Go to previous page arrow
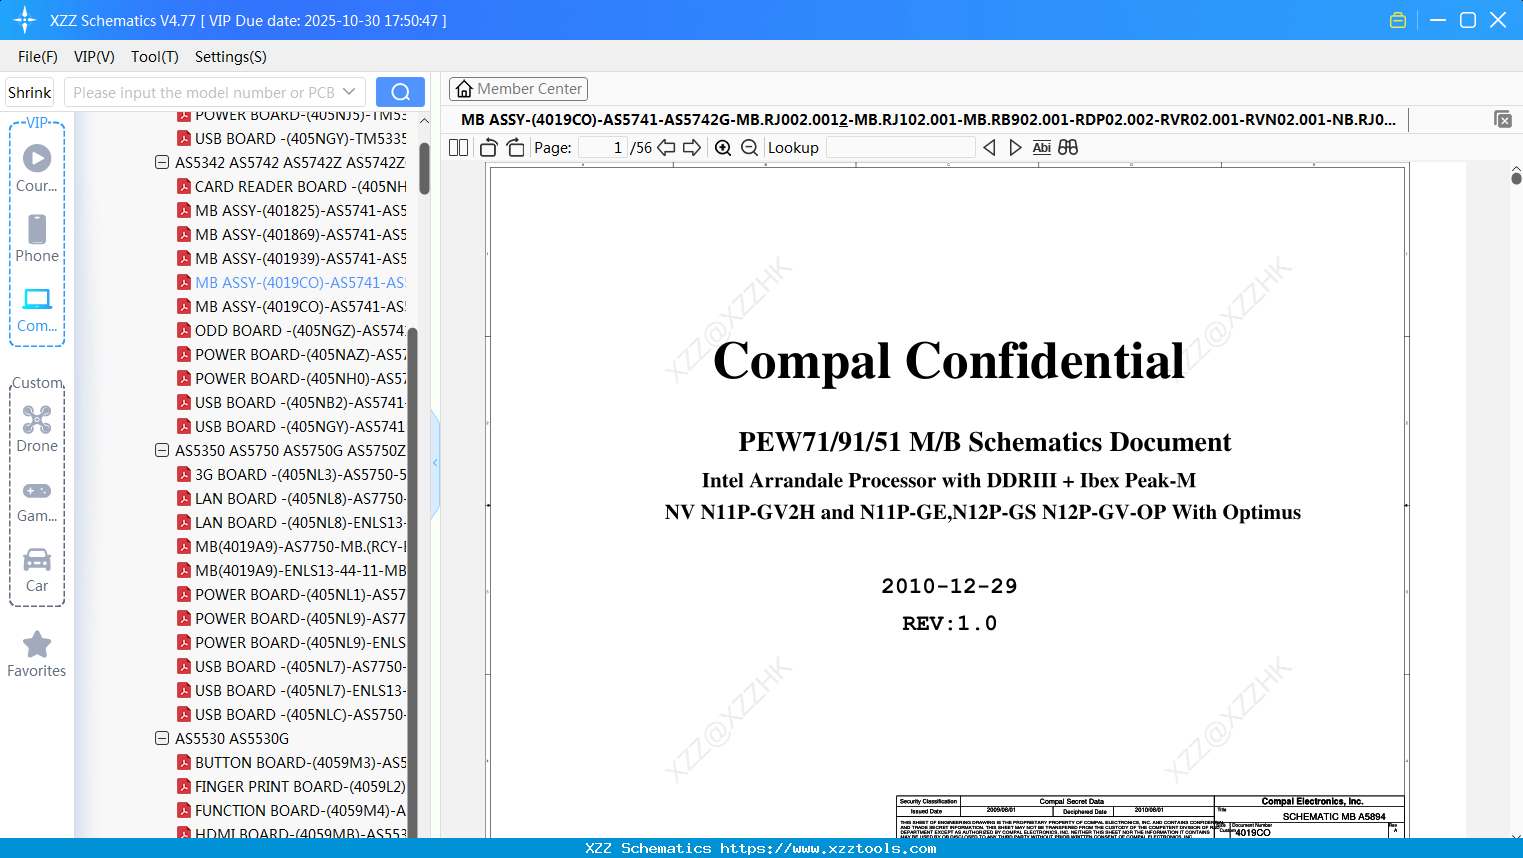Viewport: 1523px width, 858px height. point(666,147)
